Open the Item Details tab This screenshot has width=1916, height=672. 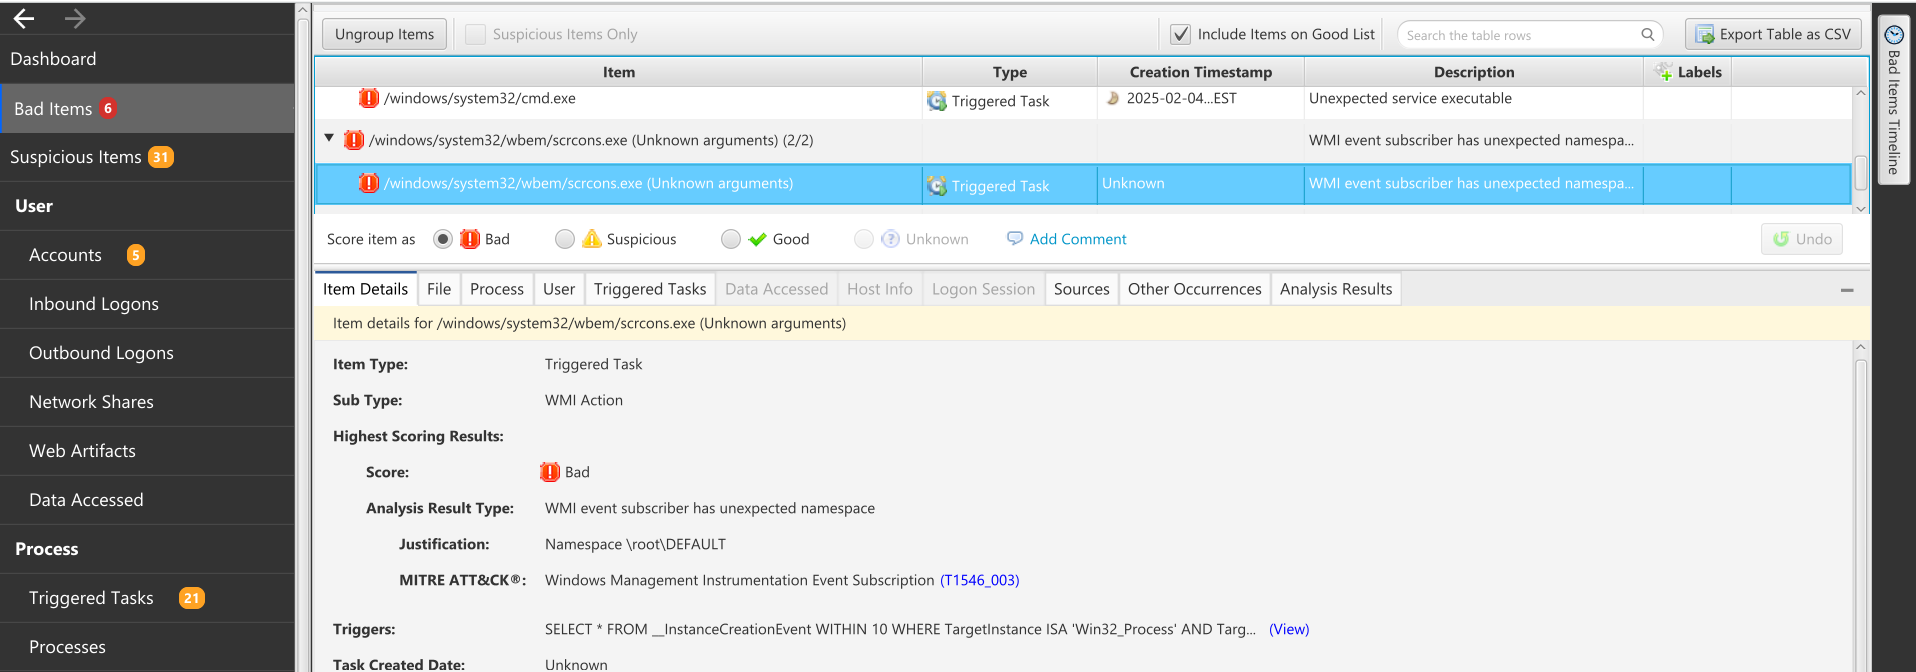tap(365, 289)
